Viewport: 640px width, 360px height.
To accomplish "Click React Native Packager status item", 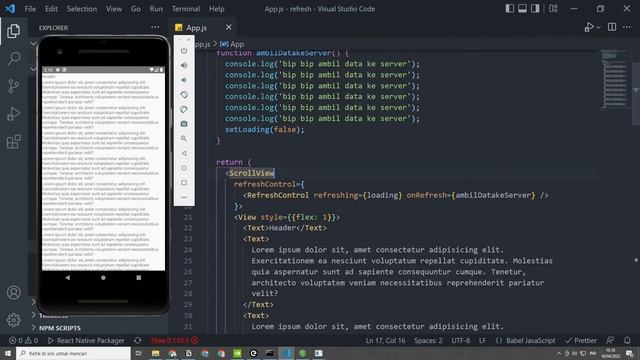I will (86, 340).
